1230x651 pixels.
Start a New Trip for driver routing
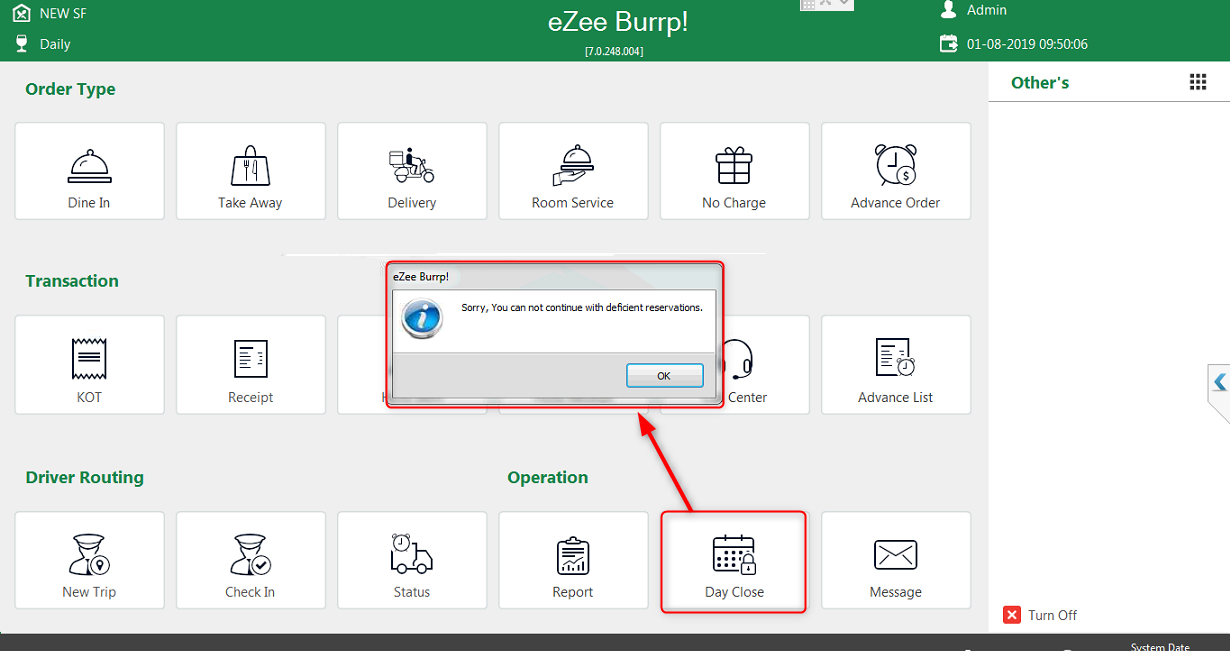[x=89, y=560]
